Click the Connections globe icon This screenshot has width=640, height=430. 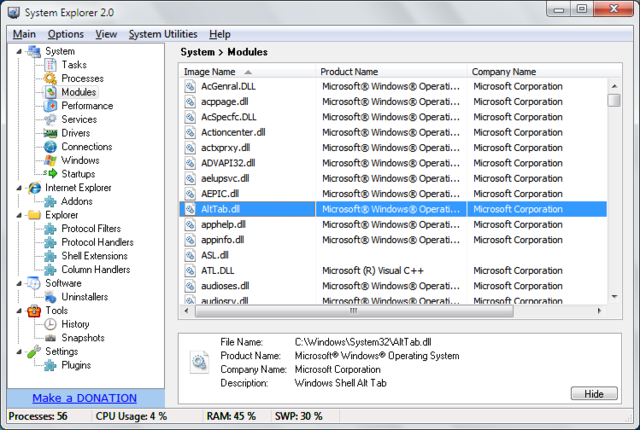pyautogui.click(x=50, y=146)
